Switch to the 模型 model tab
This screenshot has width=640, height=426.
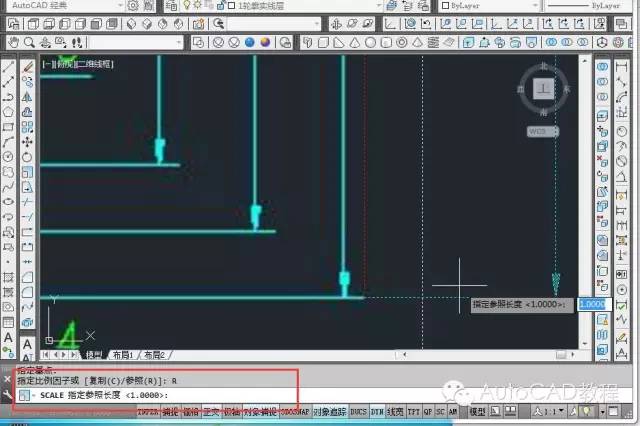point(94,355)
